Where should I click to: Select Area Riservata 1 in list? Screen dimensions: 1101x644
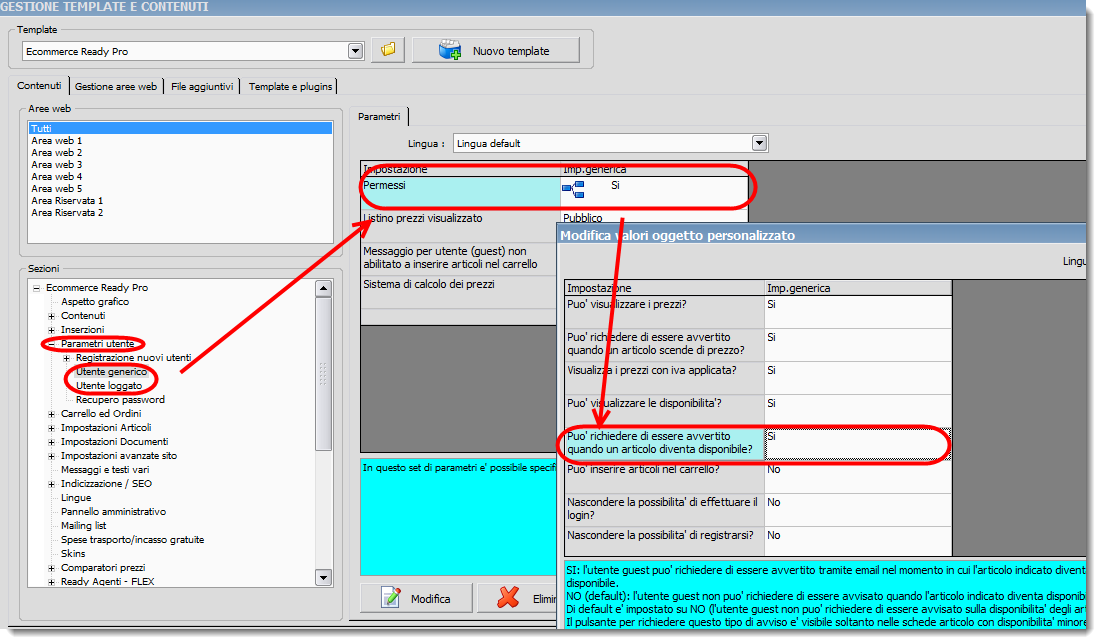click(180, 200)
